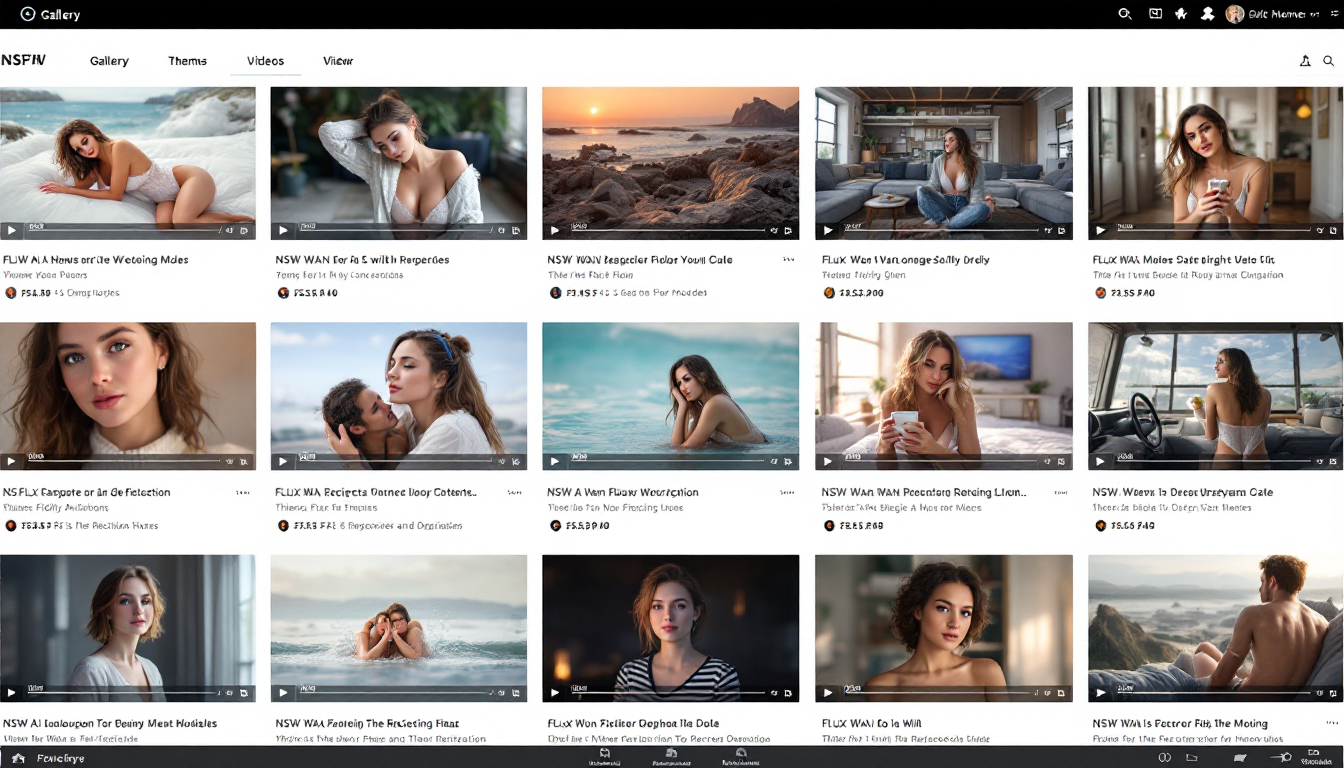Click the user avatar in top bar

[x=1235, y=14]
